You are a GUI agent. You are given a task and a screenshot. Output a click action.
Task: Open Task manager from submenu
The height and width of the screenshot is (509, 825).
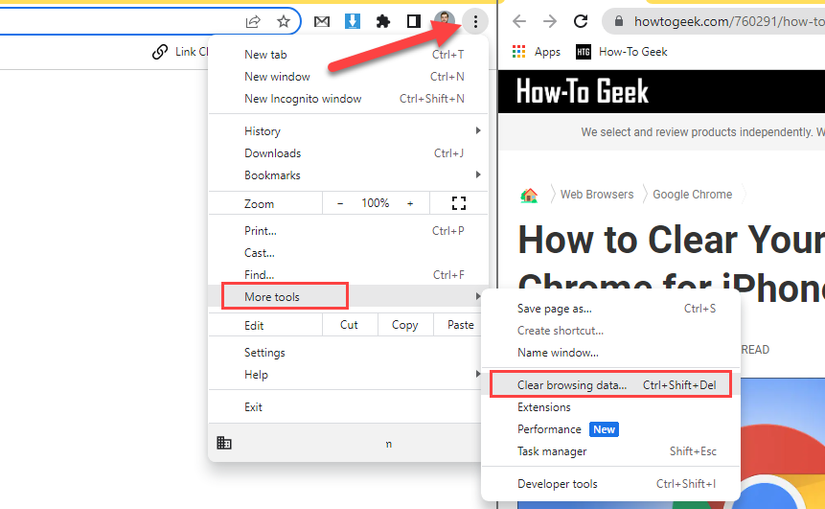point(611,451)
